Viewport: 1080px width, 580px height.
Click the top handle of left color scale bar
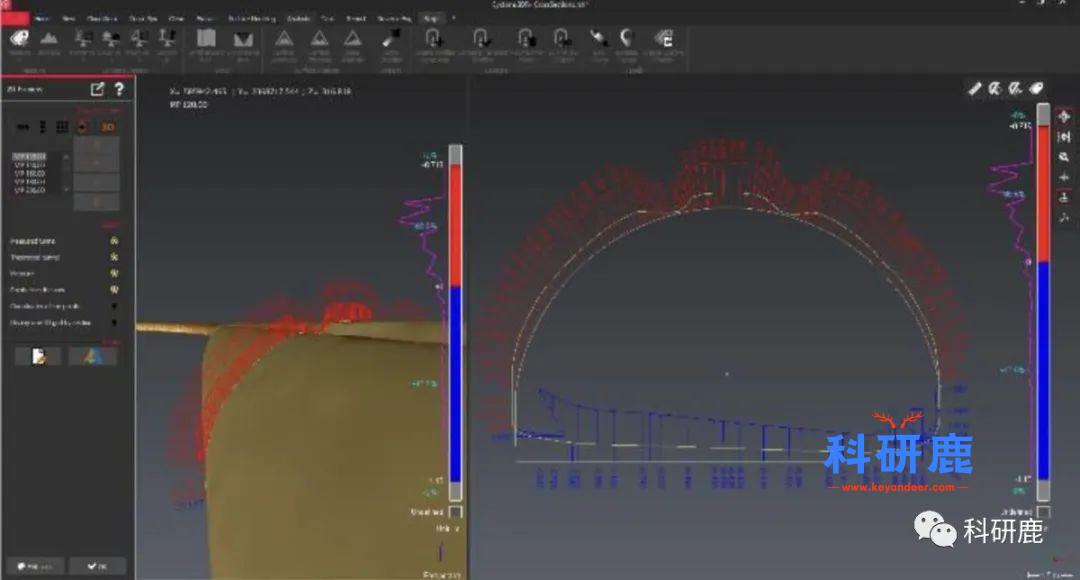[x=455, y=154]
